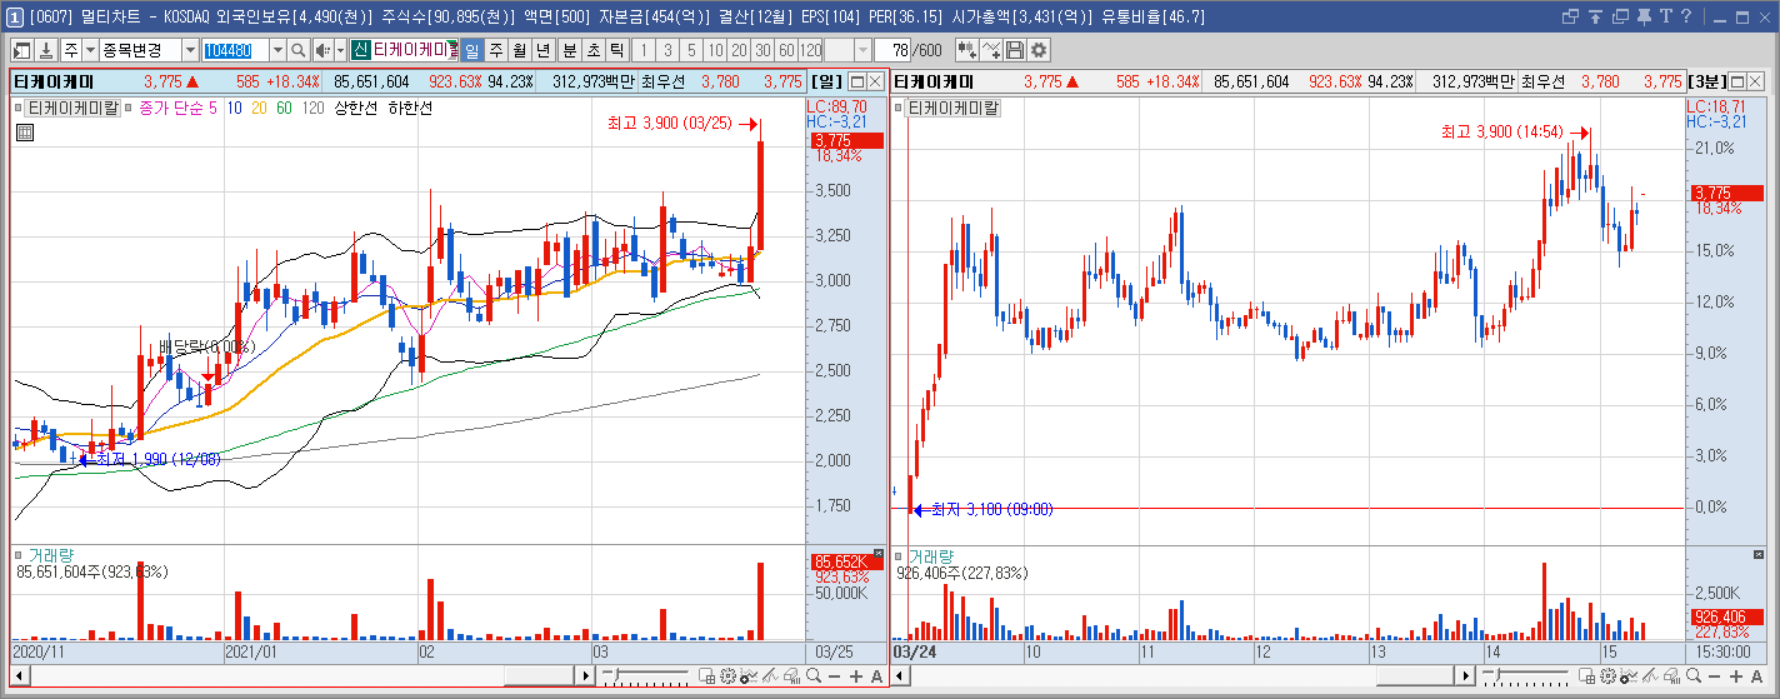This screenshot has height=699, width=1780.
Task: Select the 1 interval button
Action: tap(645, 50)
